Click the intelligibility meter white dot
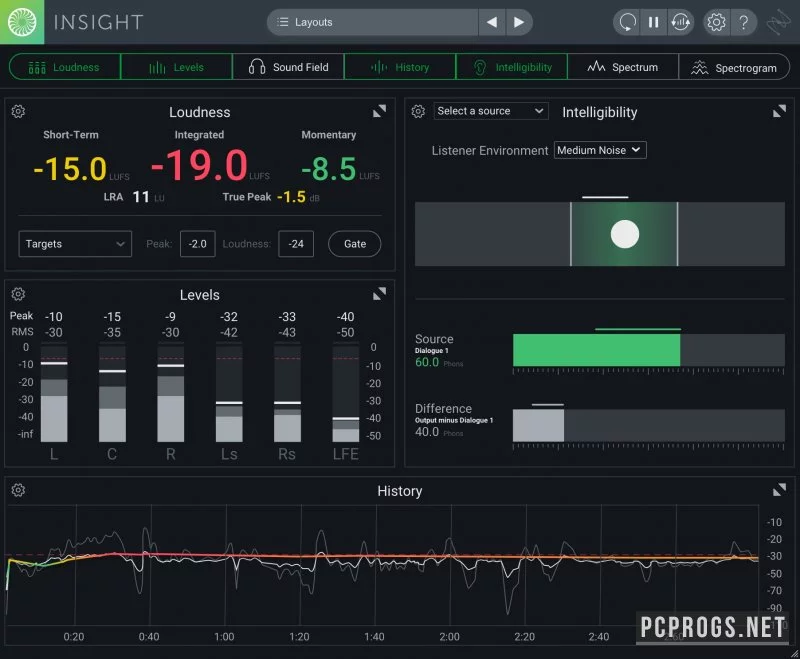 click(x=624, y=234)
